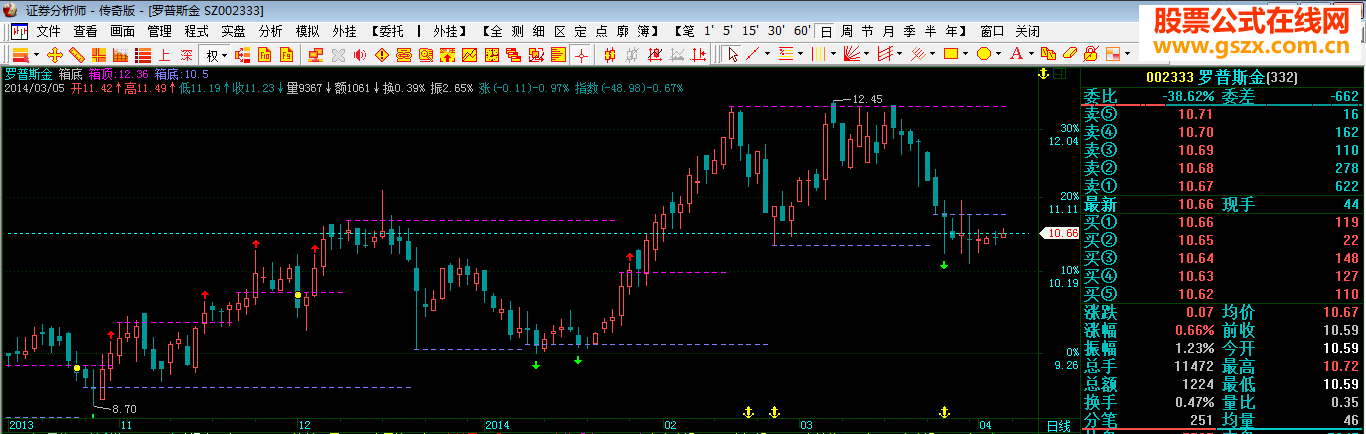Click the 关闭 button
Viewport: 1366px width, 434px height.
pyautogui.click(x=1026, y=31)
